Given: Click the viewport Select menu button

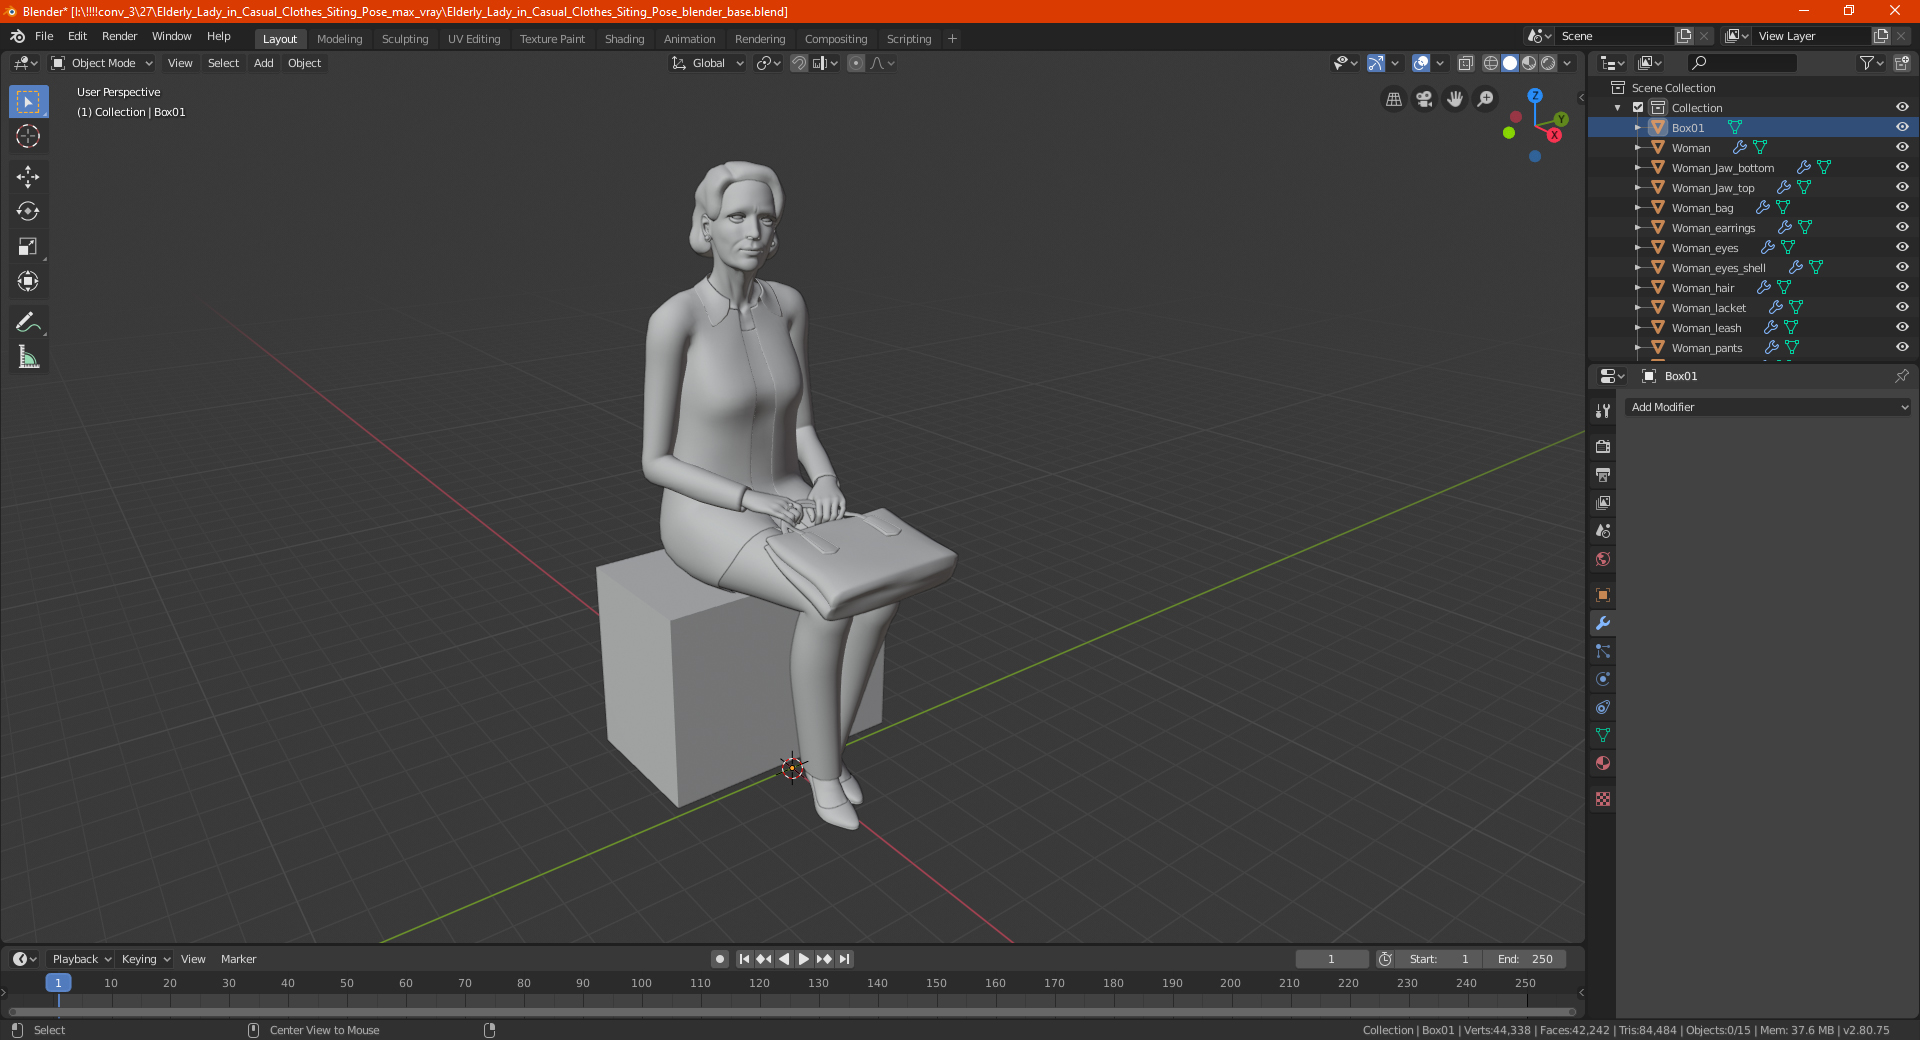Looking at the screenshot, I should (x=224, y=63).
